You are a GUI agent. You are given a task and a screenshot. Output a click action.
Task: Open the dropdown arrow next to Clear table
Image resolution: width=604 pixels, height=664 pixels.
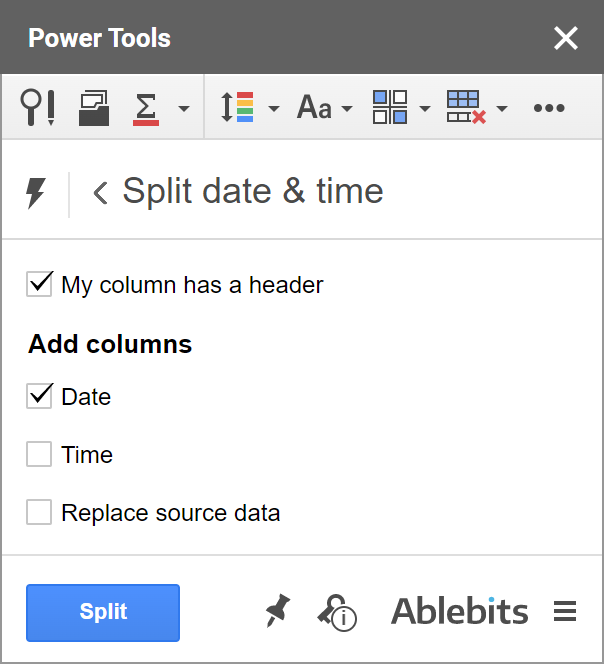click(x=501, y=108)
